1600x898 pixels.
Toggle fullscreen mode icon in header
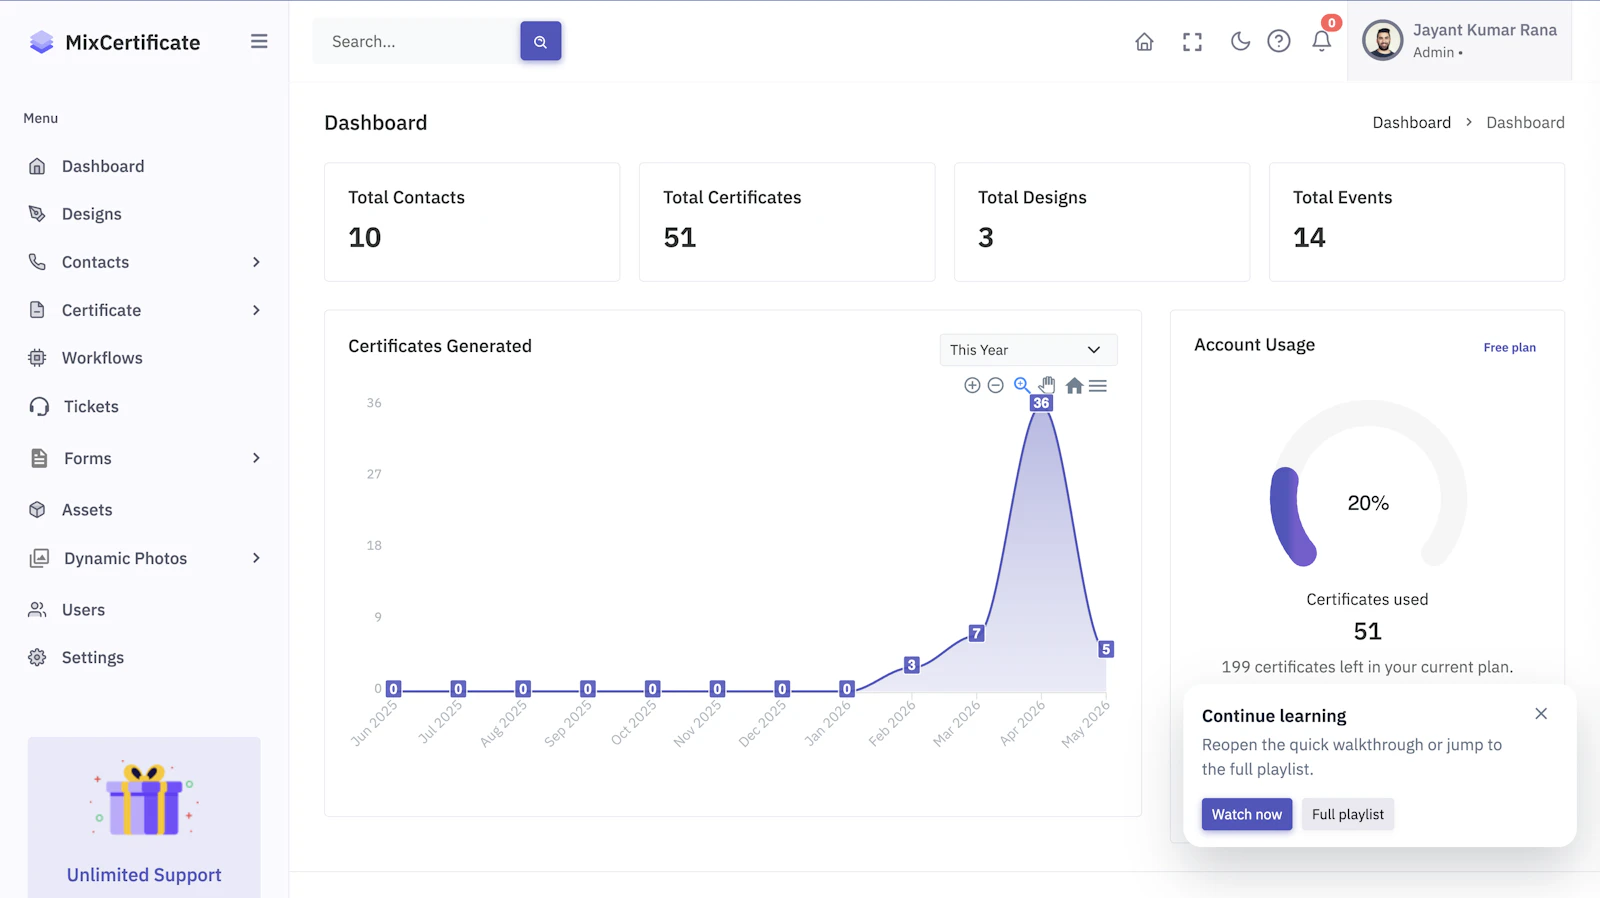pos(1192,42)
